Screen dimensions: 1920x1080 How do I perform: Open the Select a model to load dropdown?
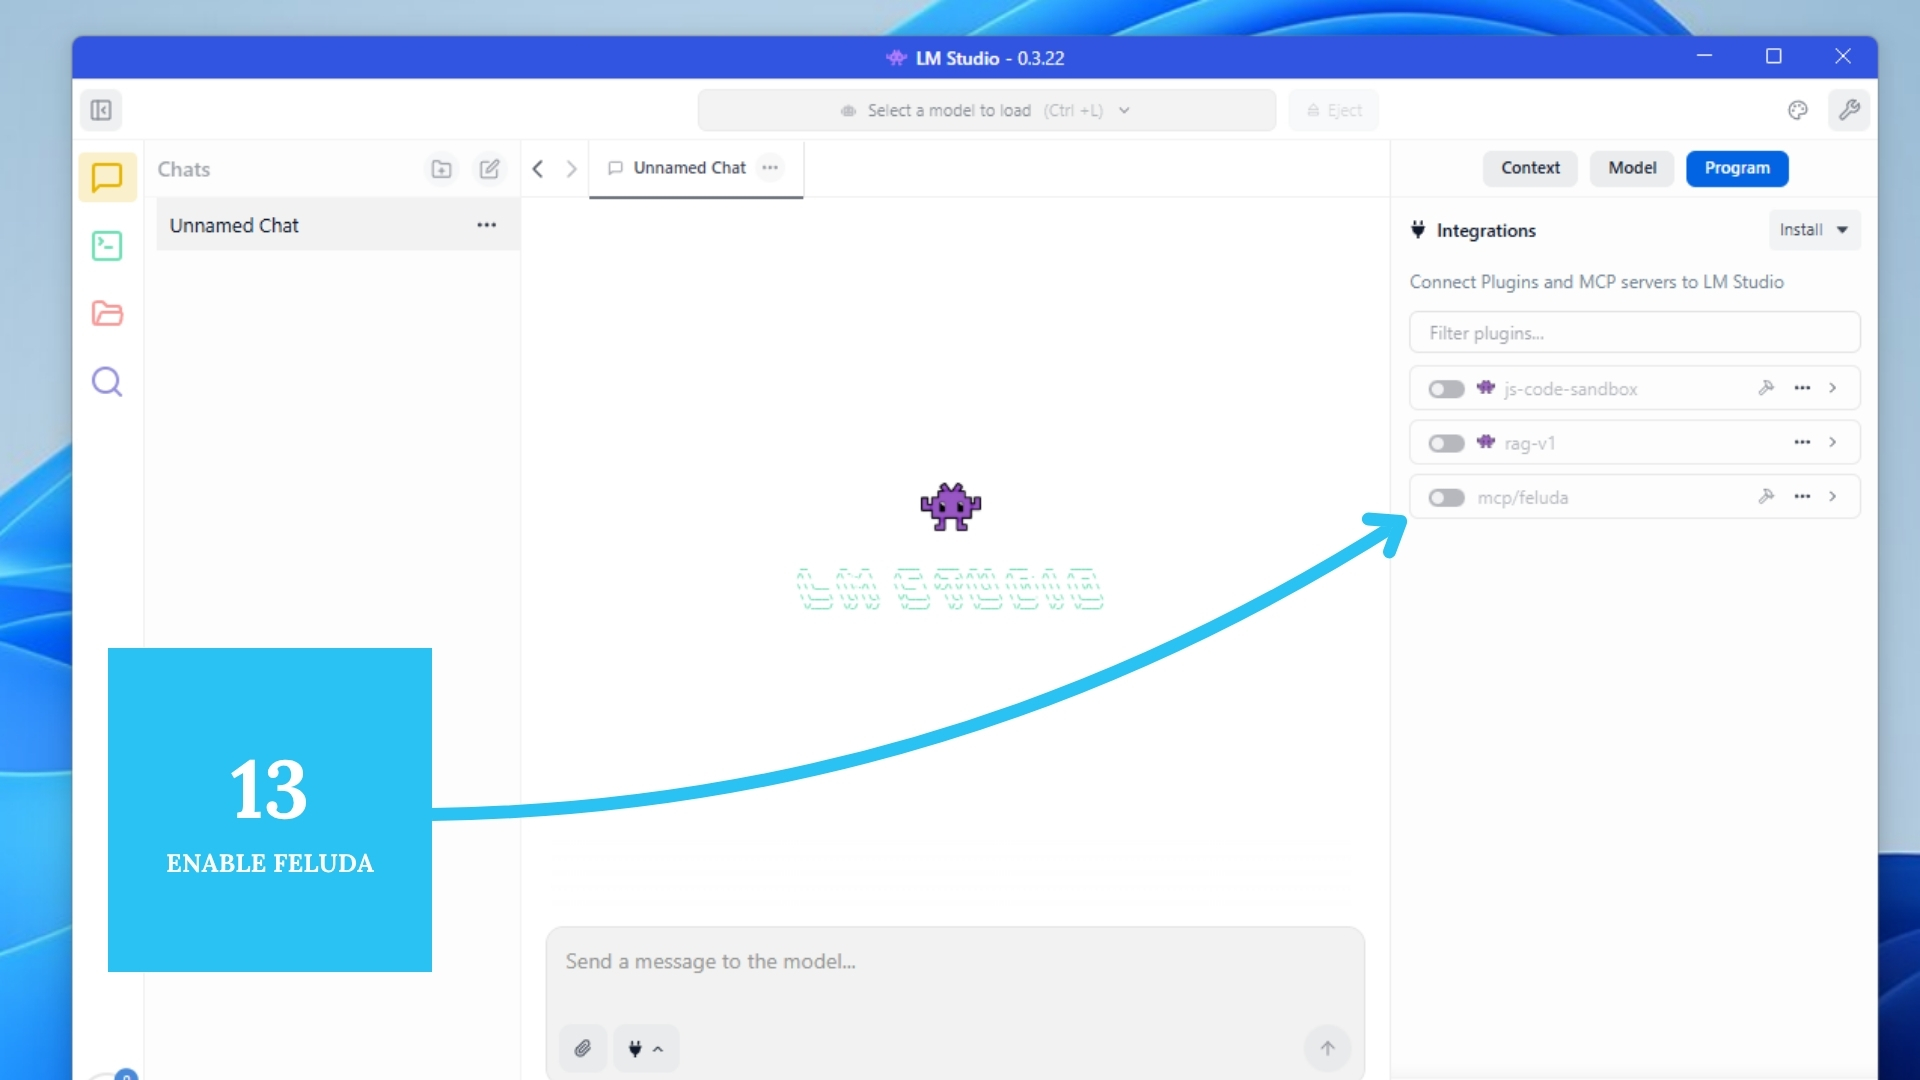click(x=986, y=110)
